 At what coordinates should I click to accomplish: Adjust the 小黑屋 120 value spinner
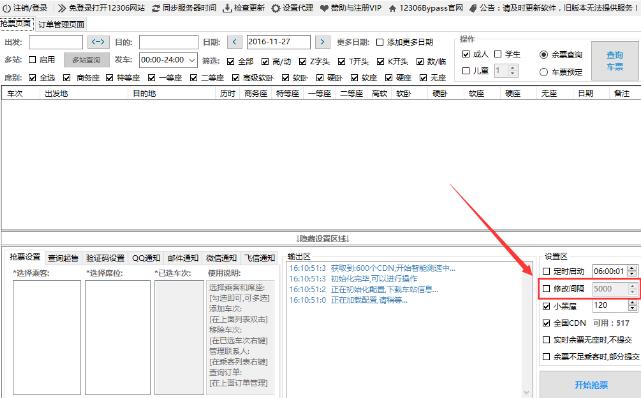[x=632, y=305]
